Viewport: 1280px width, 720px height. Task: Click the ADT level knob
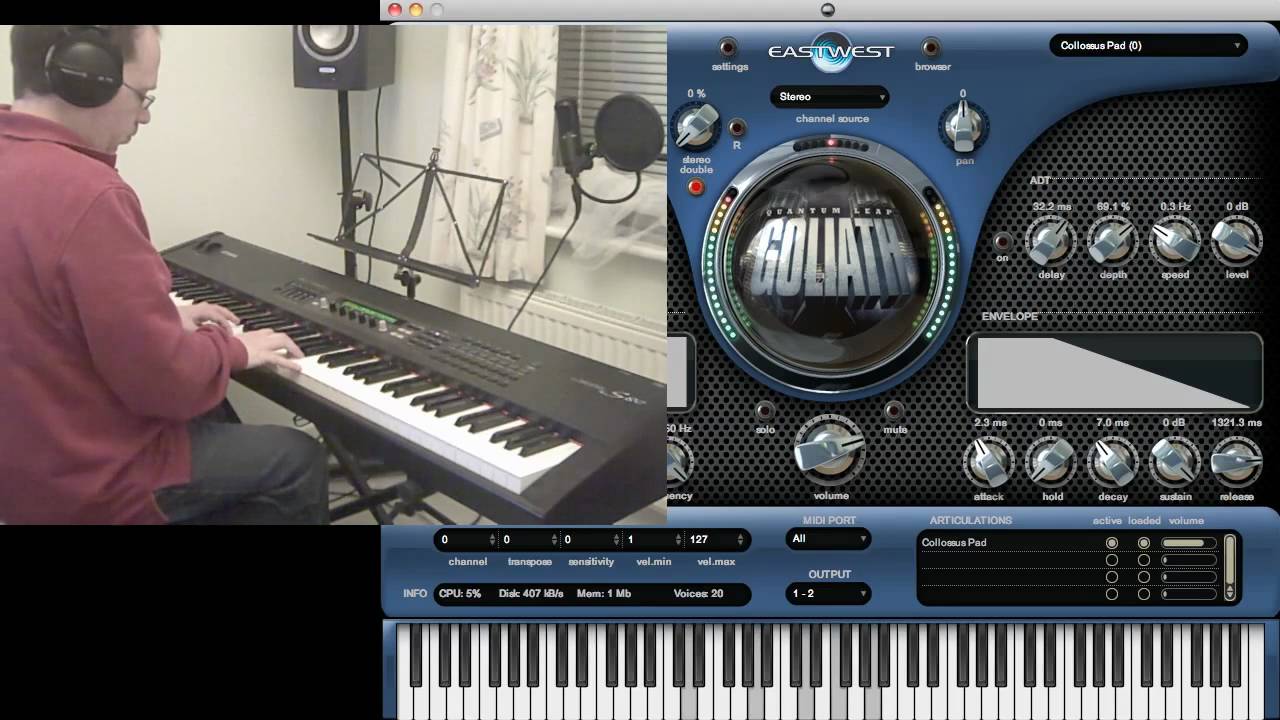point(1237,241)
